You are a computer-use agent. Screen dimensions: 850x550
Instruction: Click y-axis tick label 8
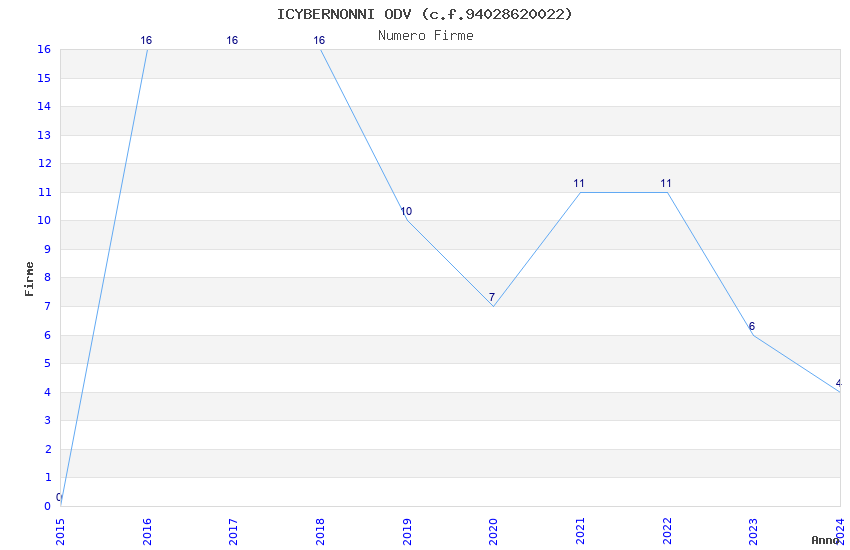(x=48, y=277)
